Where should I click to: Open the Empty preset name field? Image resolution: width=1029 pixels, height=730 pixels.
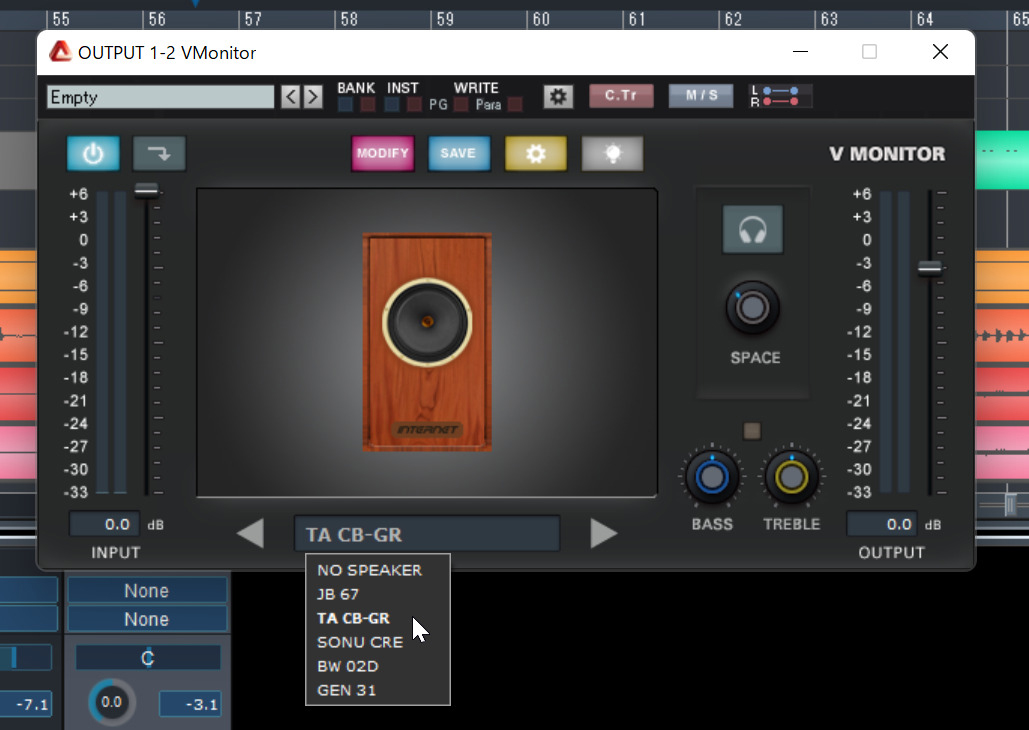[x=160, y=97]
